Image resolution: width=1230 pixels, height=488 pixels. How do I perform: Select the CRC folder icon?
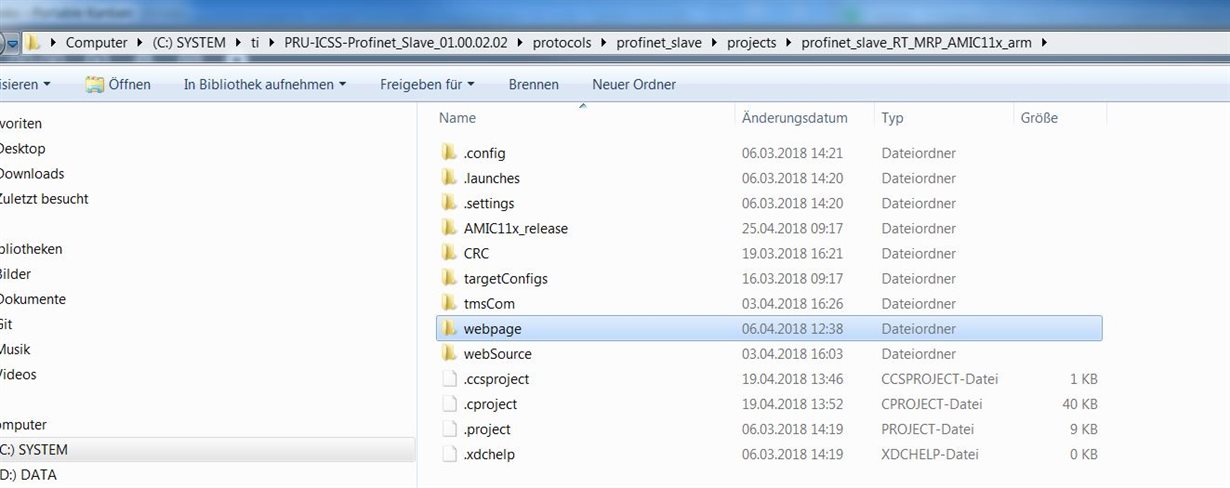(449, 253)
